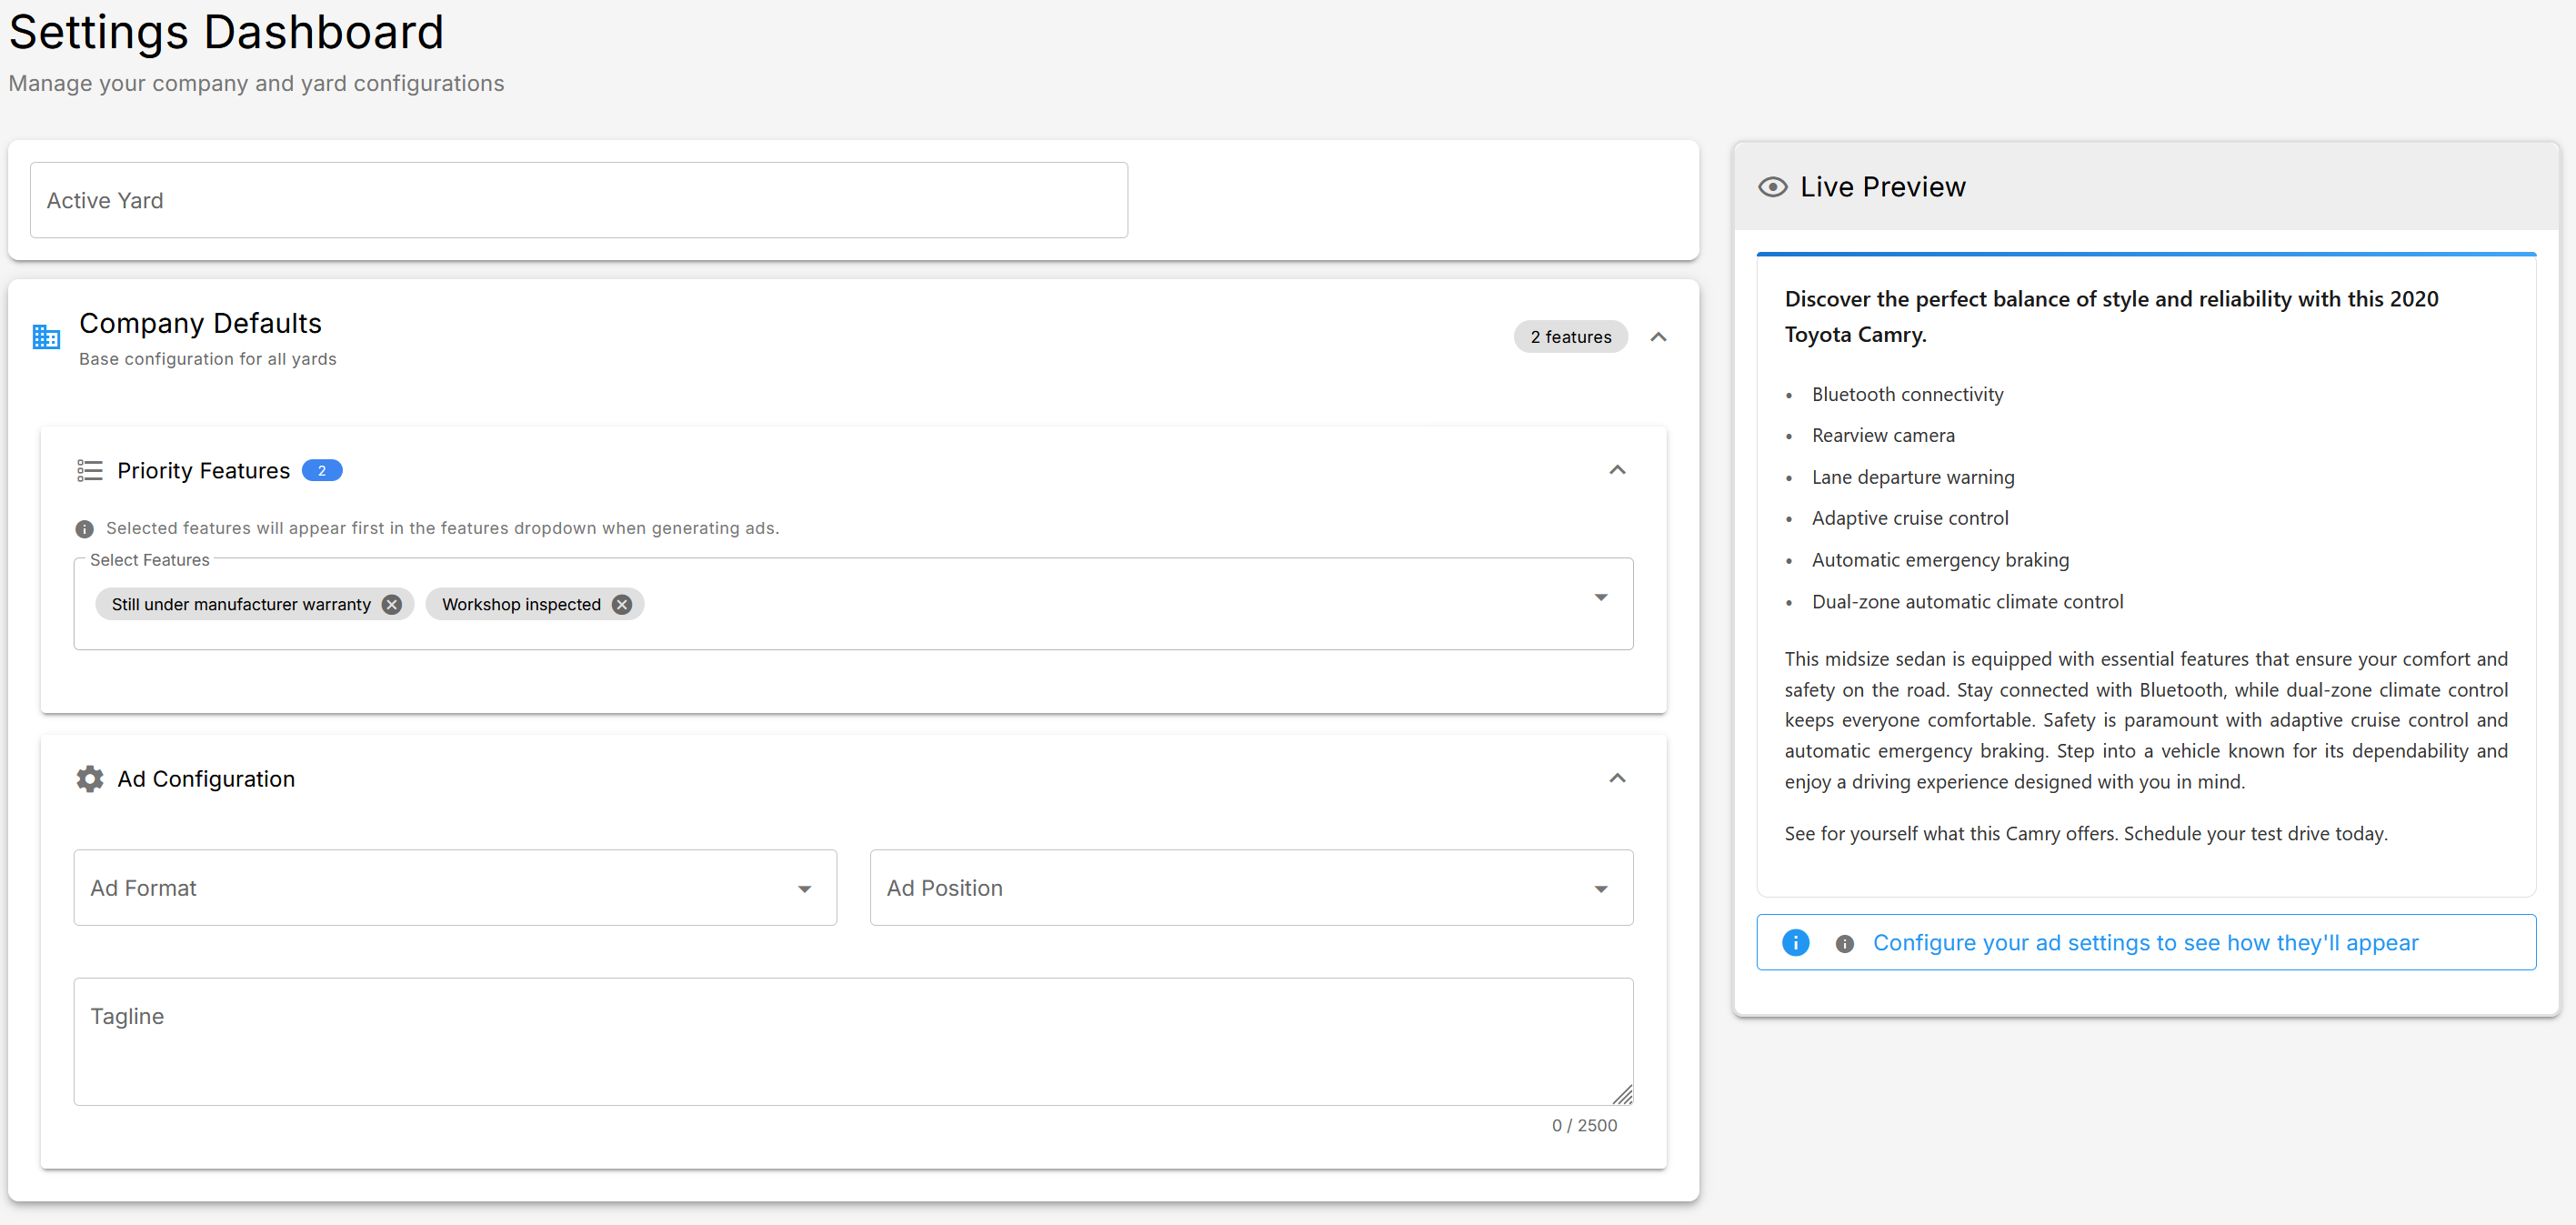
Task: Click the small info icon next to configure link
Action: pos(1845,943)
